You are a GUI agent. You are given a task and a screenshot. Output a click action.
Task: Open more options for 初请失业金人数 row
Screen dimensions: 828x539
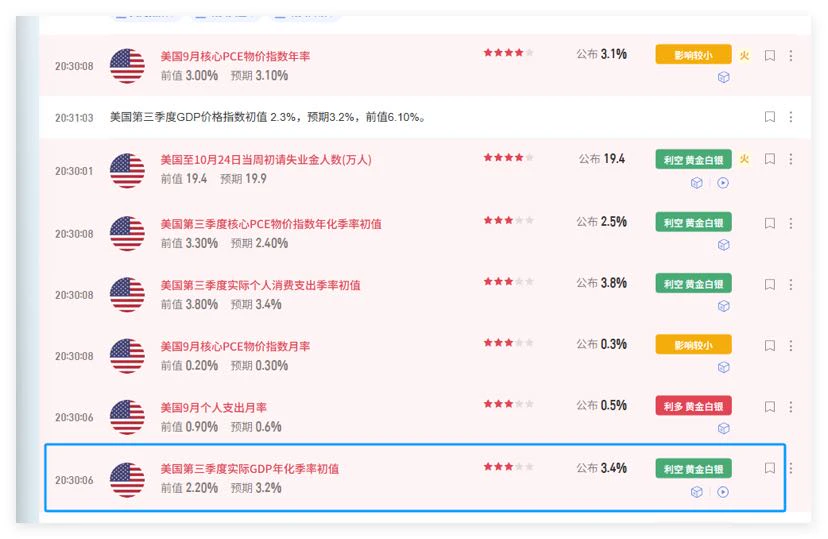tap(791, 159)
